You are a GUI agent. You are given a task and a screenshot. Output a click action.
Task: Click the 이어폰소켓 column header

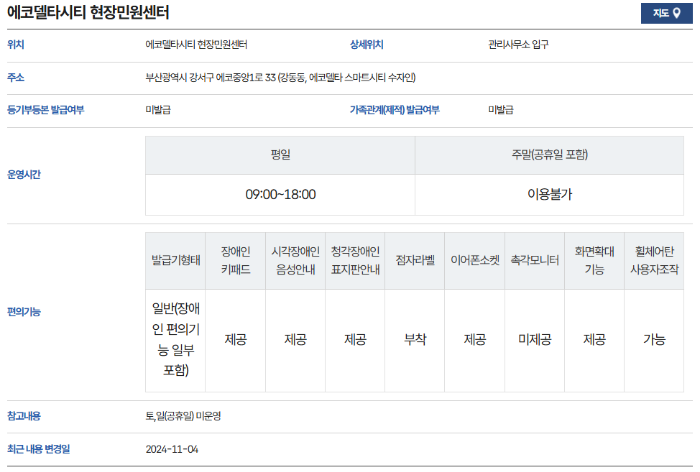(475, 260)
